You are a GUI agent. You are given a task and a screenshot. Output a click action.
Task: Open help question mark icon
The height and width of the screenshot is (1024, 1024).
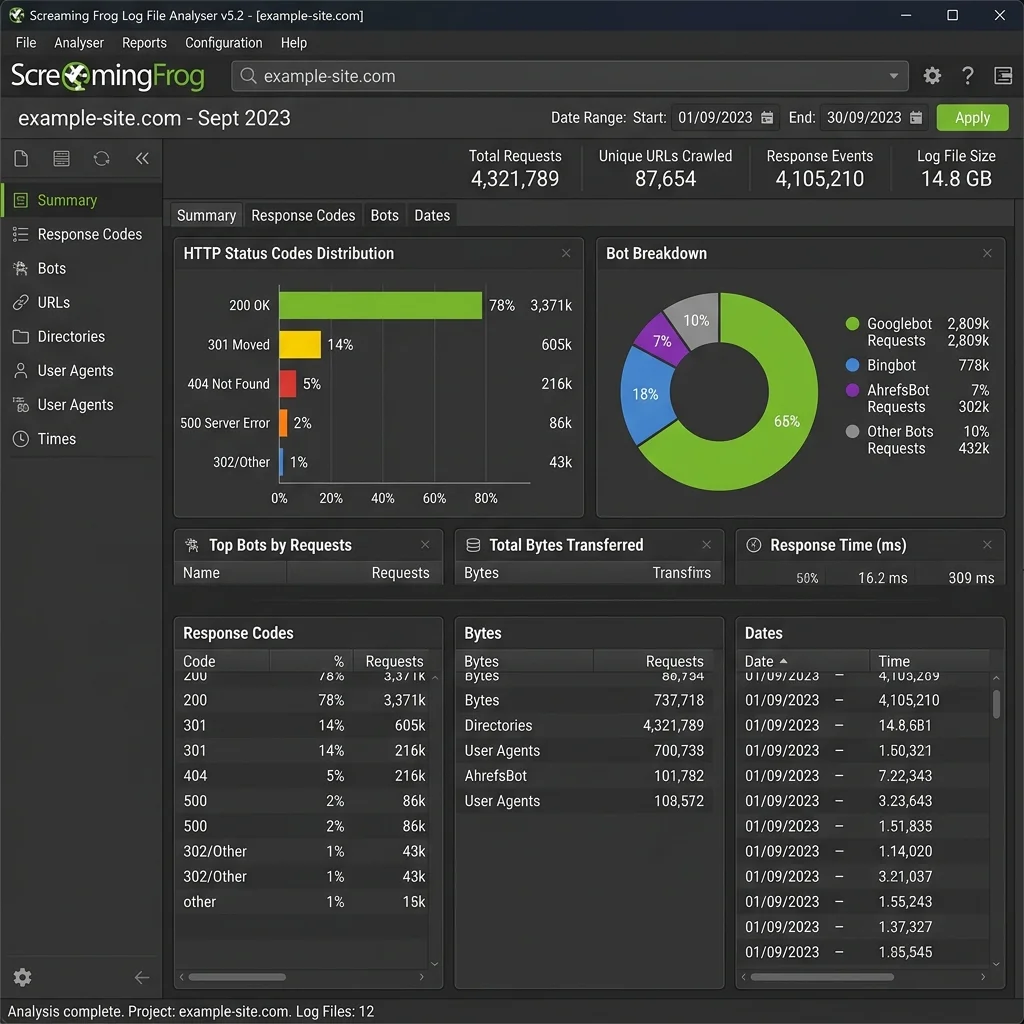[967, 76]
